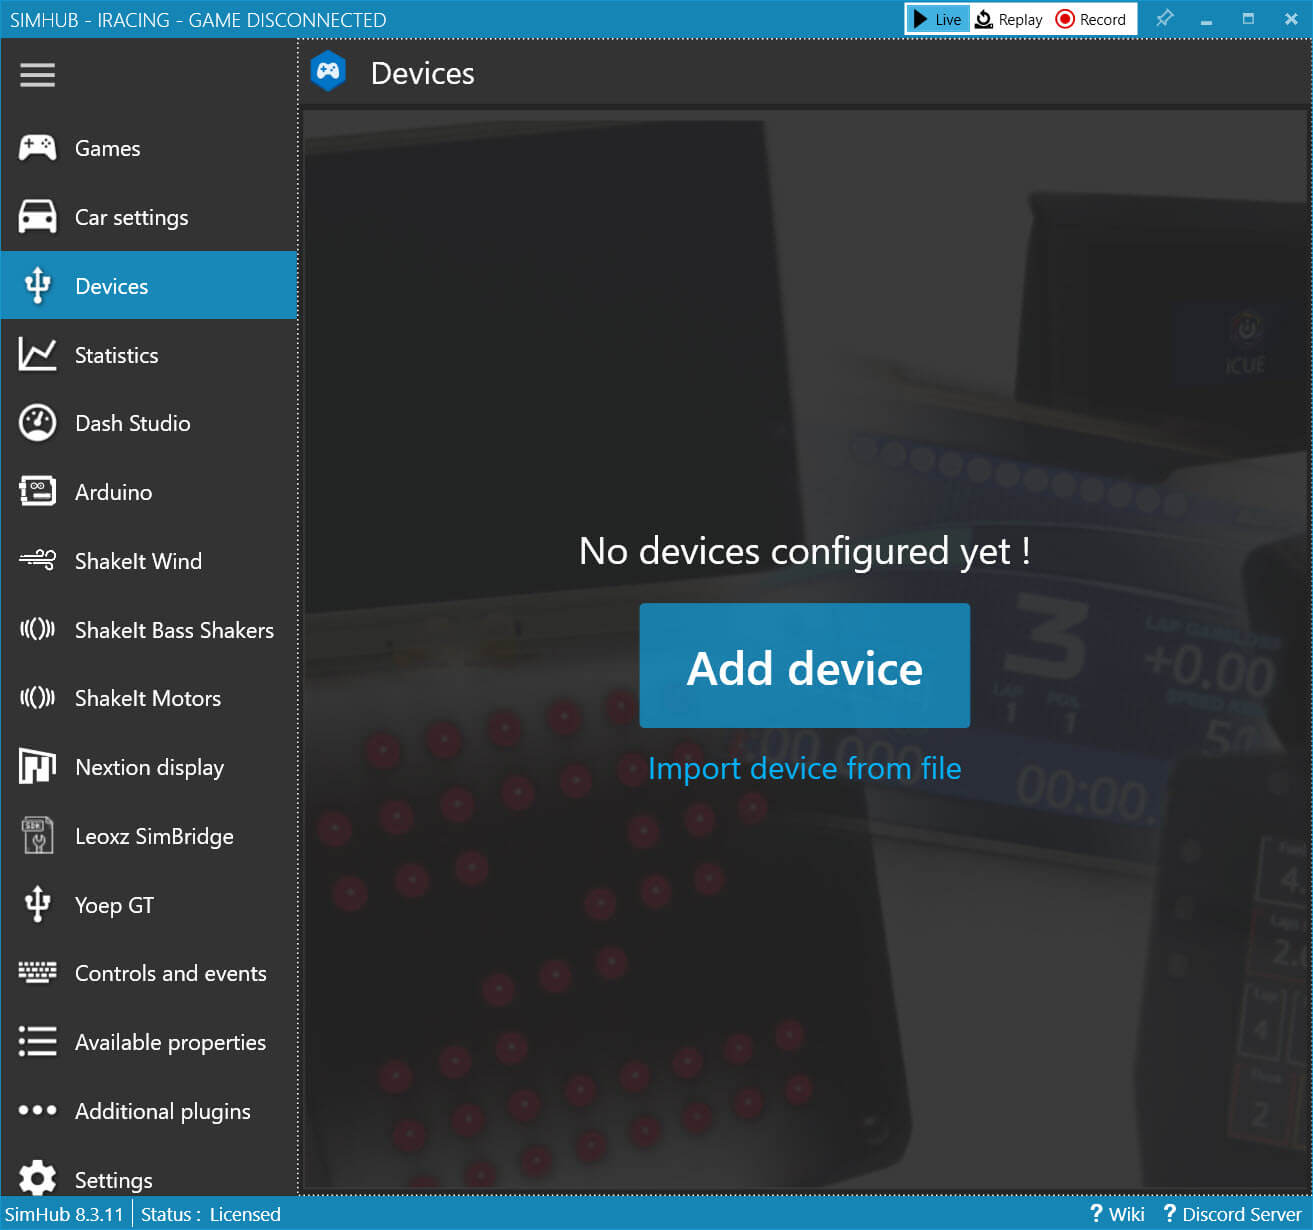The width and height of the screenshot is (1313, 1230).
Task: Open ShakeIt Bass Shakers section
Action: pos(174,630)
